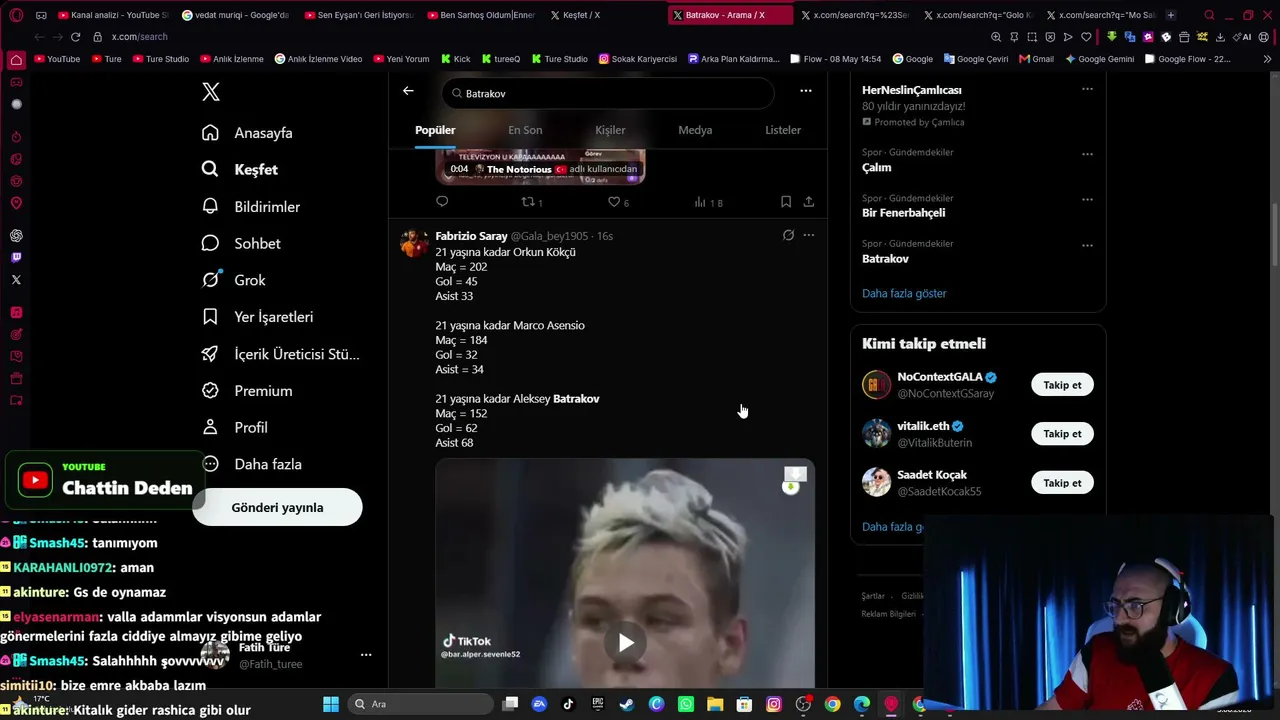View analytics of post with 1 B views
The width and height of the screenshot is (1280, 720).
tap(708, 202)
